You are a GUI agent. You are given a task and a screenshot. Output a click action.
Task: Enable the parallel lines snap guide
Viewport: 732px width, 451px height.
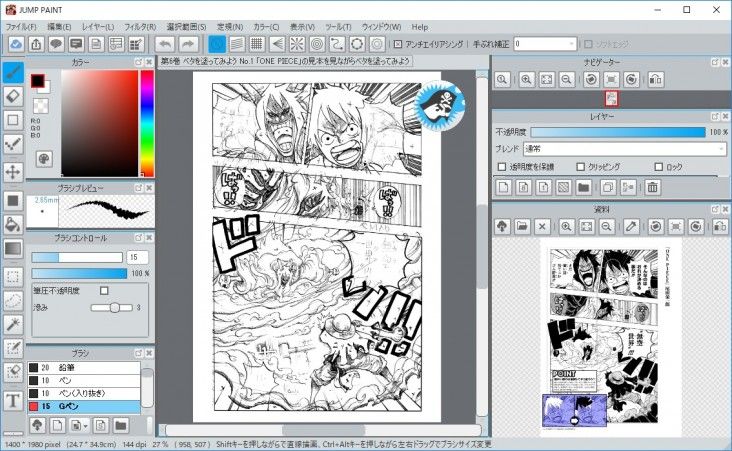(237, 44)
